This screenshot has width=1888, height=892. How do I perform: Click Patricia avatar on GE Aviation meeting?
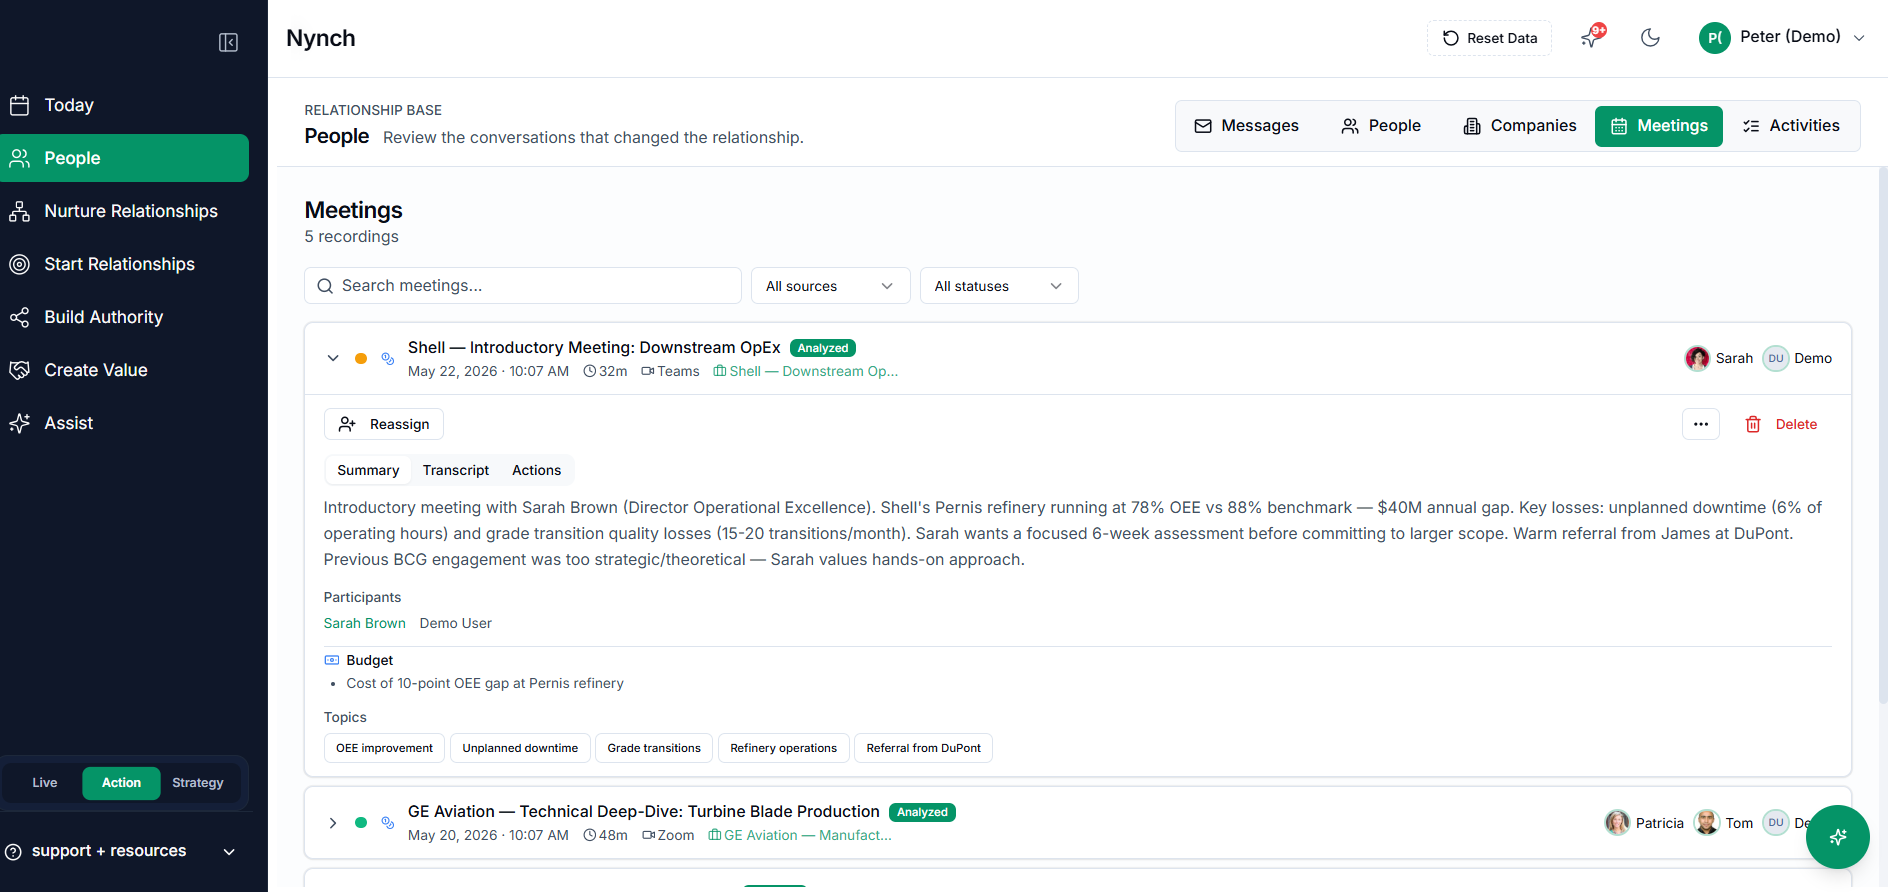(1617, 823)
